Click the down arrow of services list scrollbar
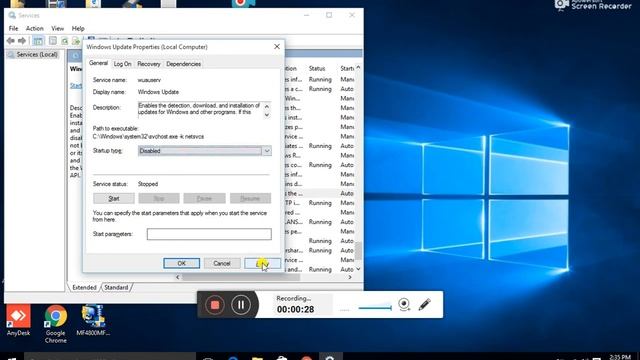640x360 pixels. (x=358, y=269)
